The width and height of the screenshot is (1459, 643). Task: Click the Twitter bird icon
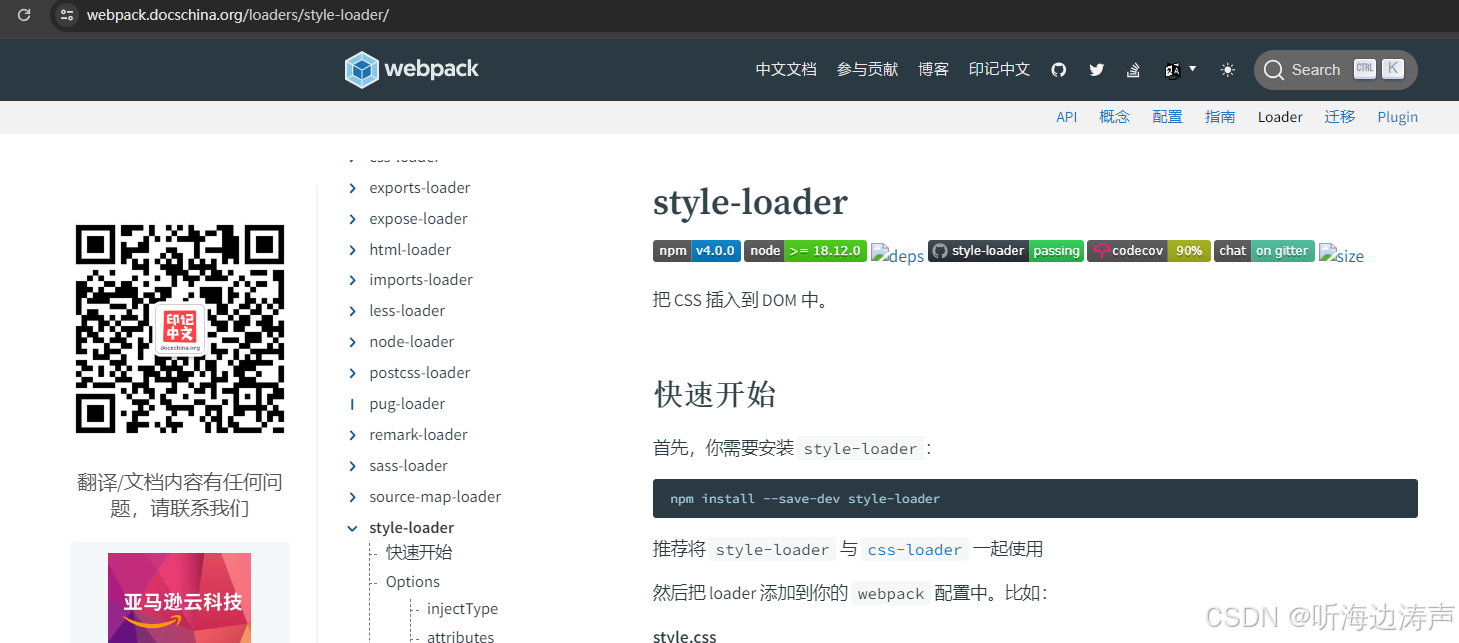click(1096, 69)
